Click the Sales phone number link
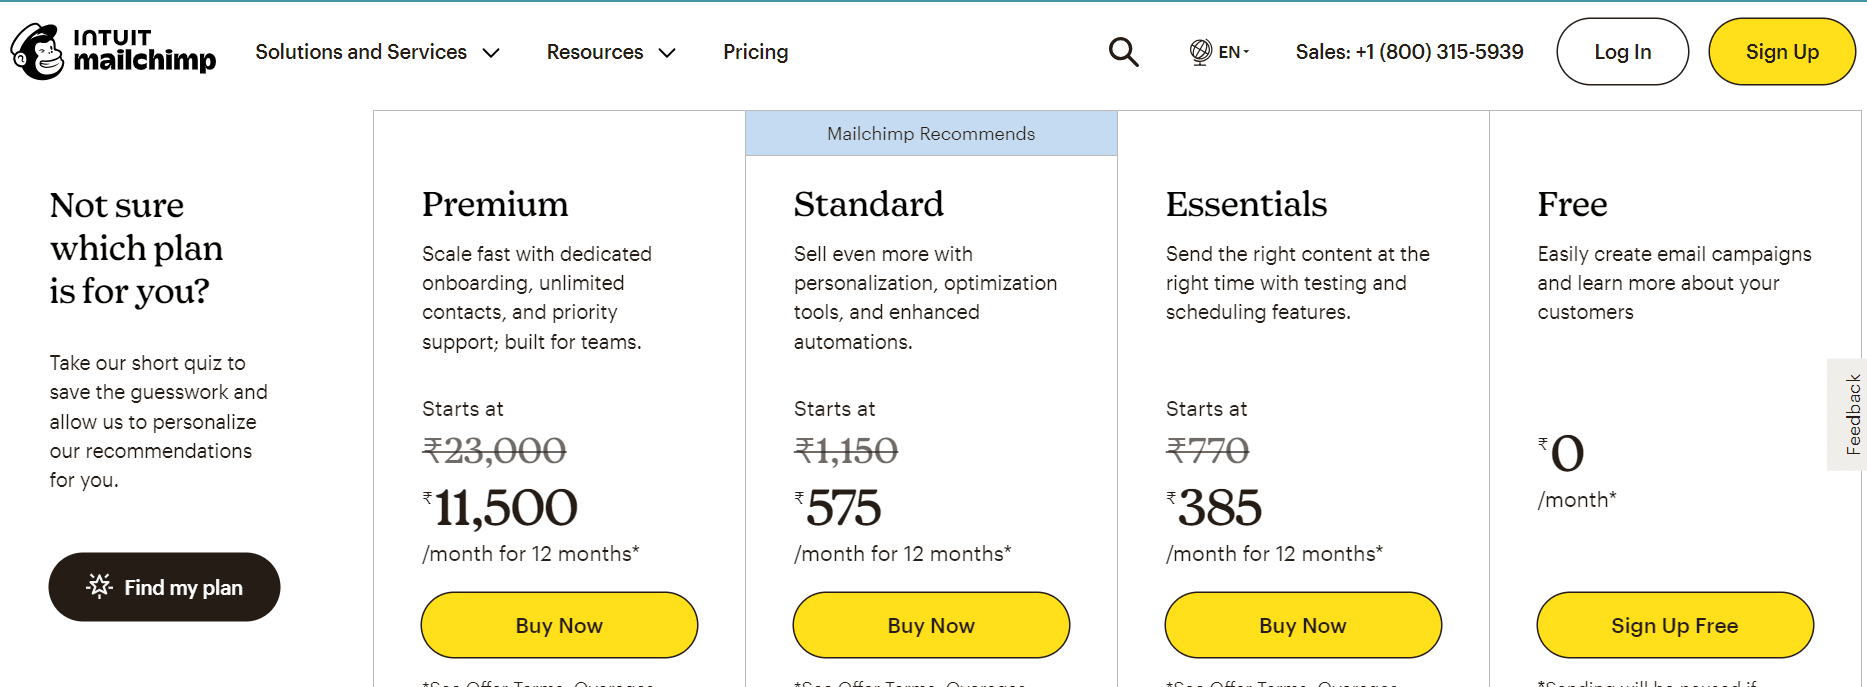1867x687 pixels. point(1409,52)
